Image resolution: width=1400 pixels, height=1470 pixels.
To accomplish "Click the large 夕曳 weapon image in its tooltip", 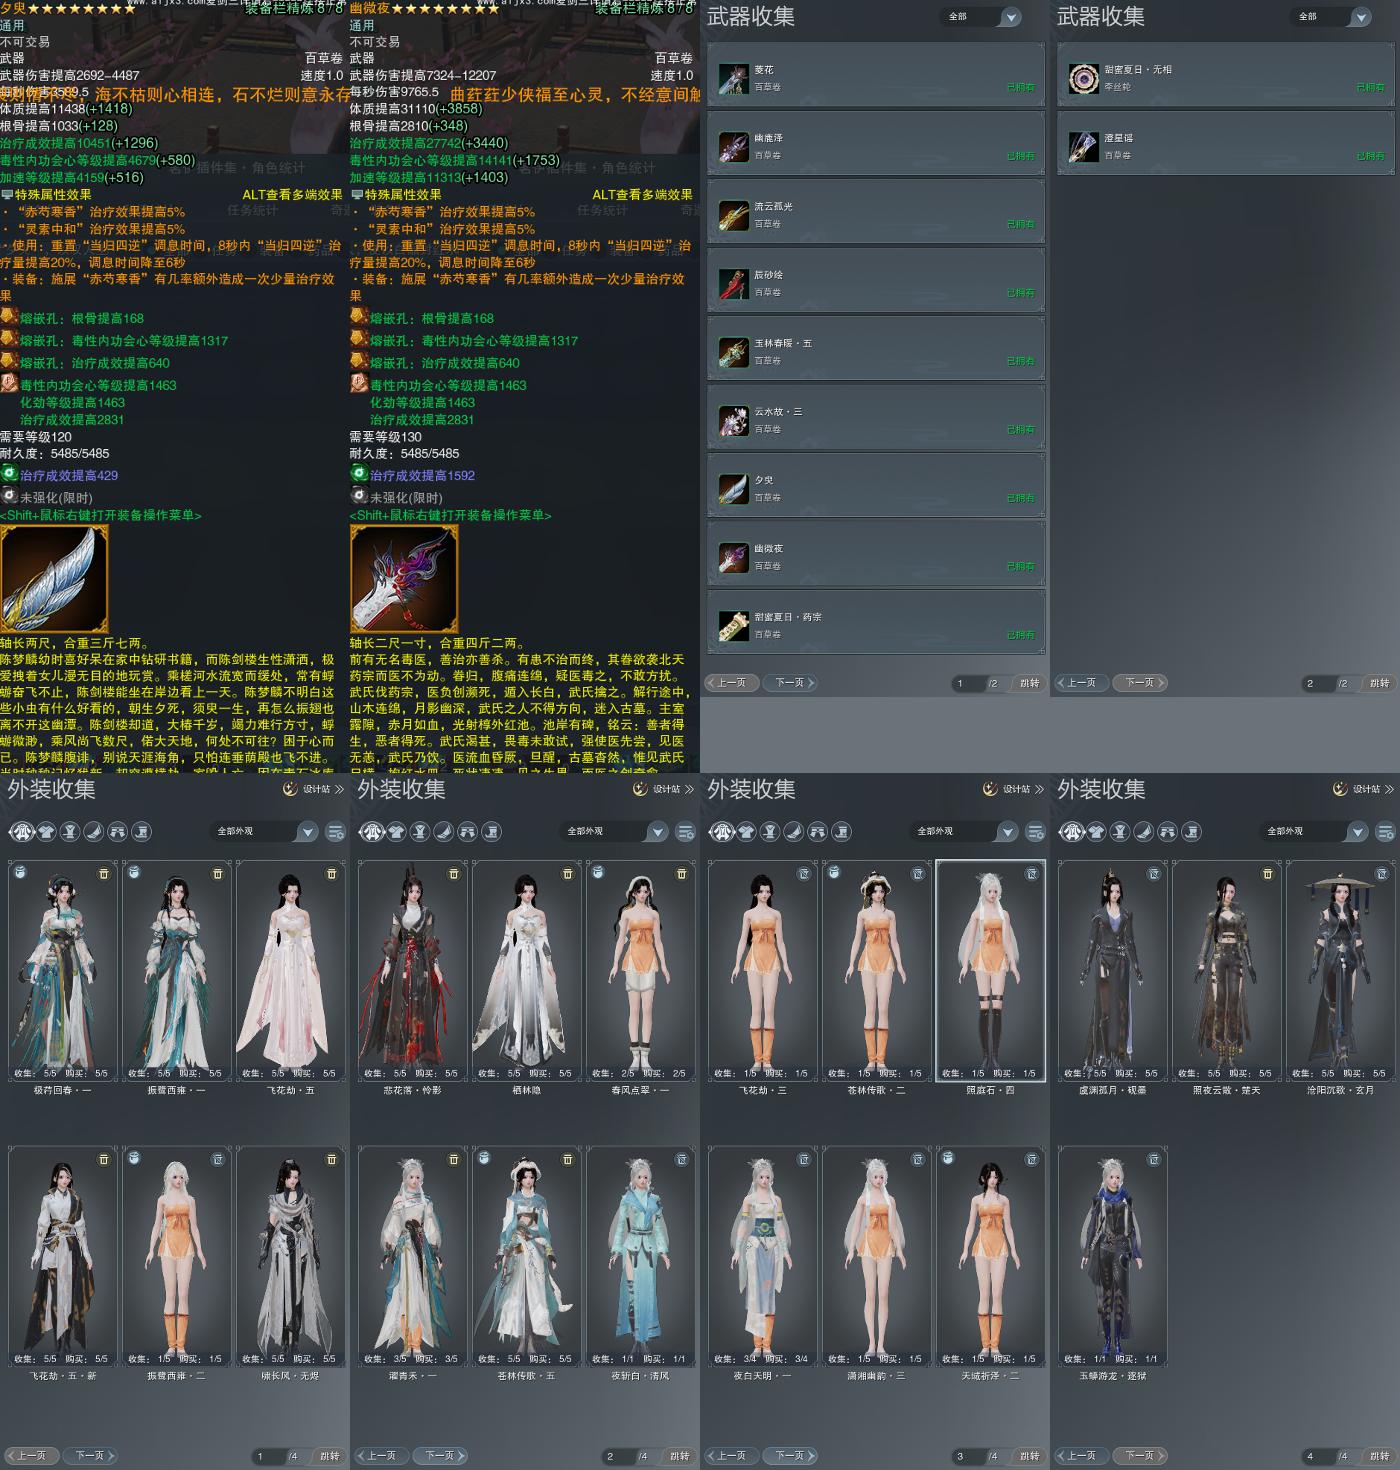I will tap(54, 579).
